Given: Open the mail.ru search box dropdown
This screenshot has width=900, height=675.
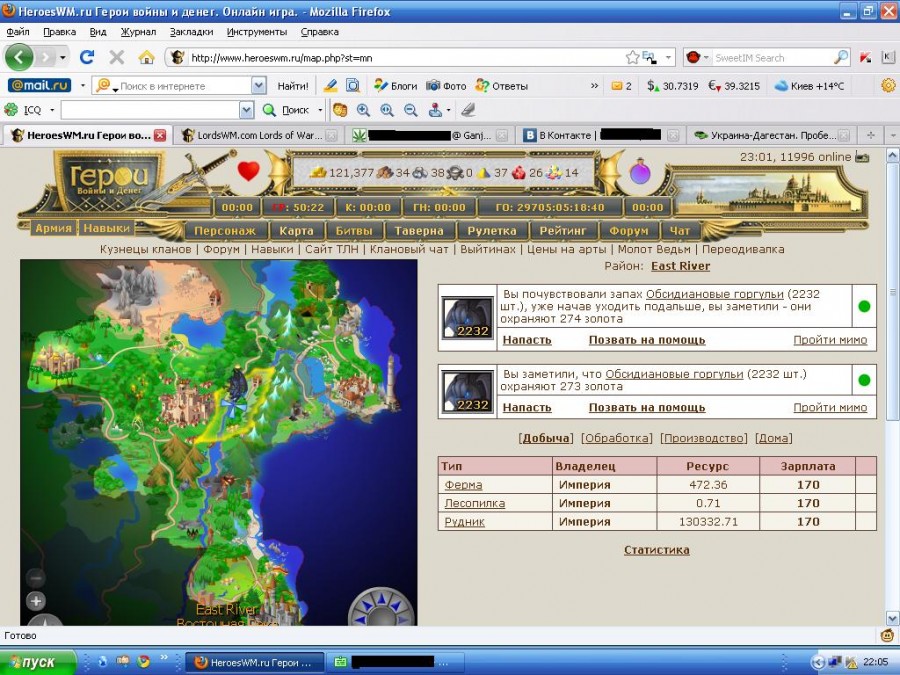Looking at the screenshot, I should click(259, 86).
